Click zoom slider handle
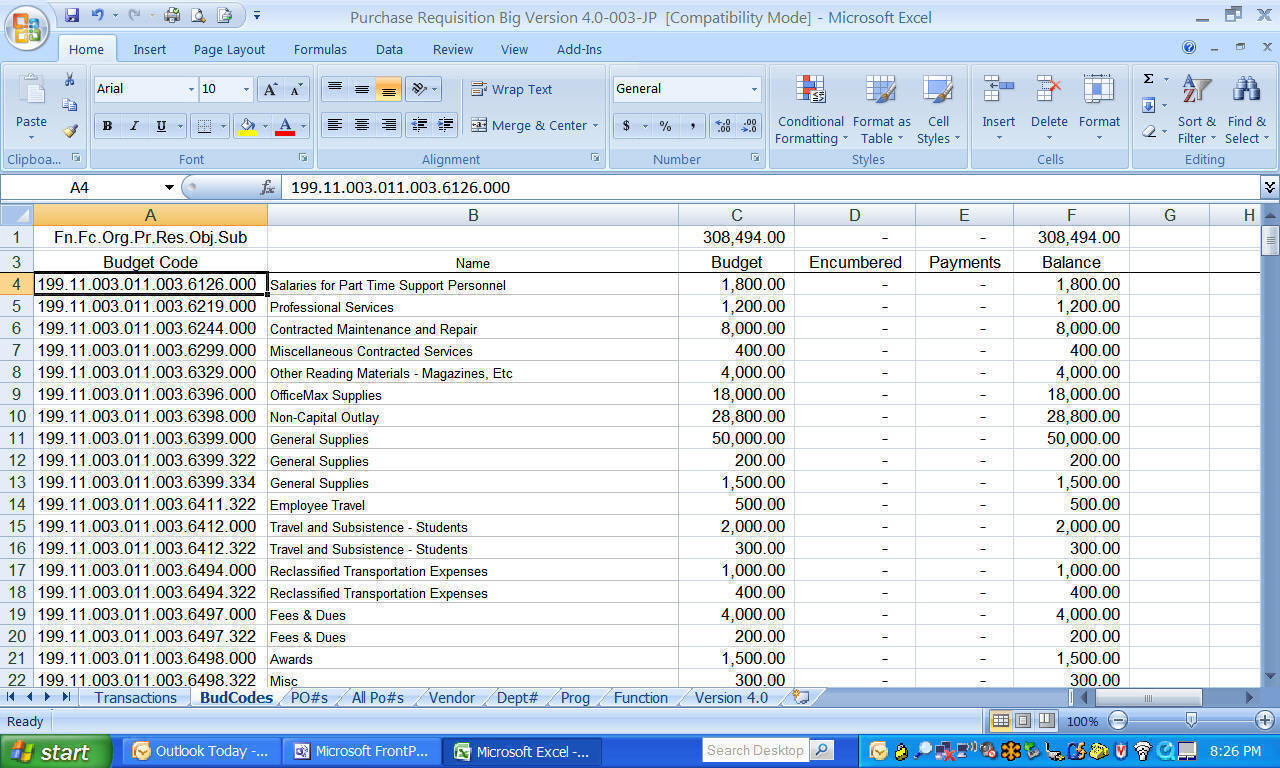This screenshot has height=768, width=1280. coord(1191,720)
